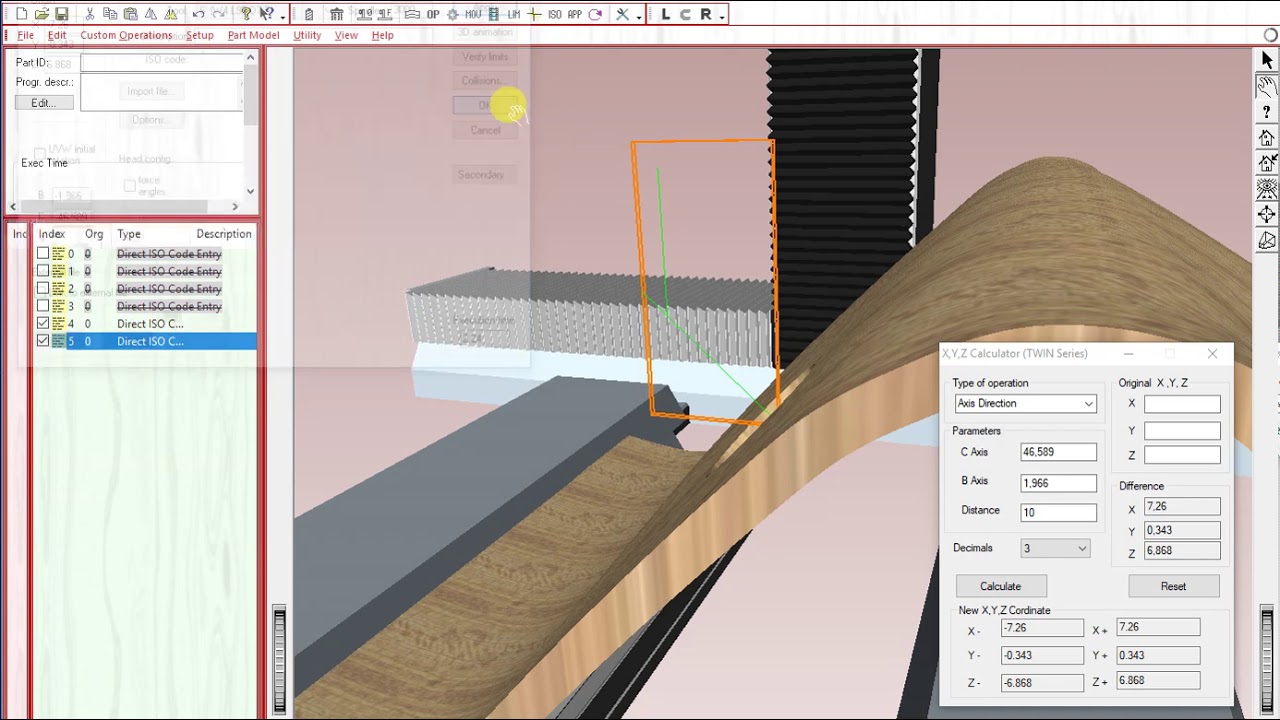The height and width of the screenshot is (720, 1280).
Task: Open the View menu
Action: coord(346,35)
